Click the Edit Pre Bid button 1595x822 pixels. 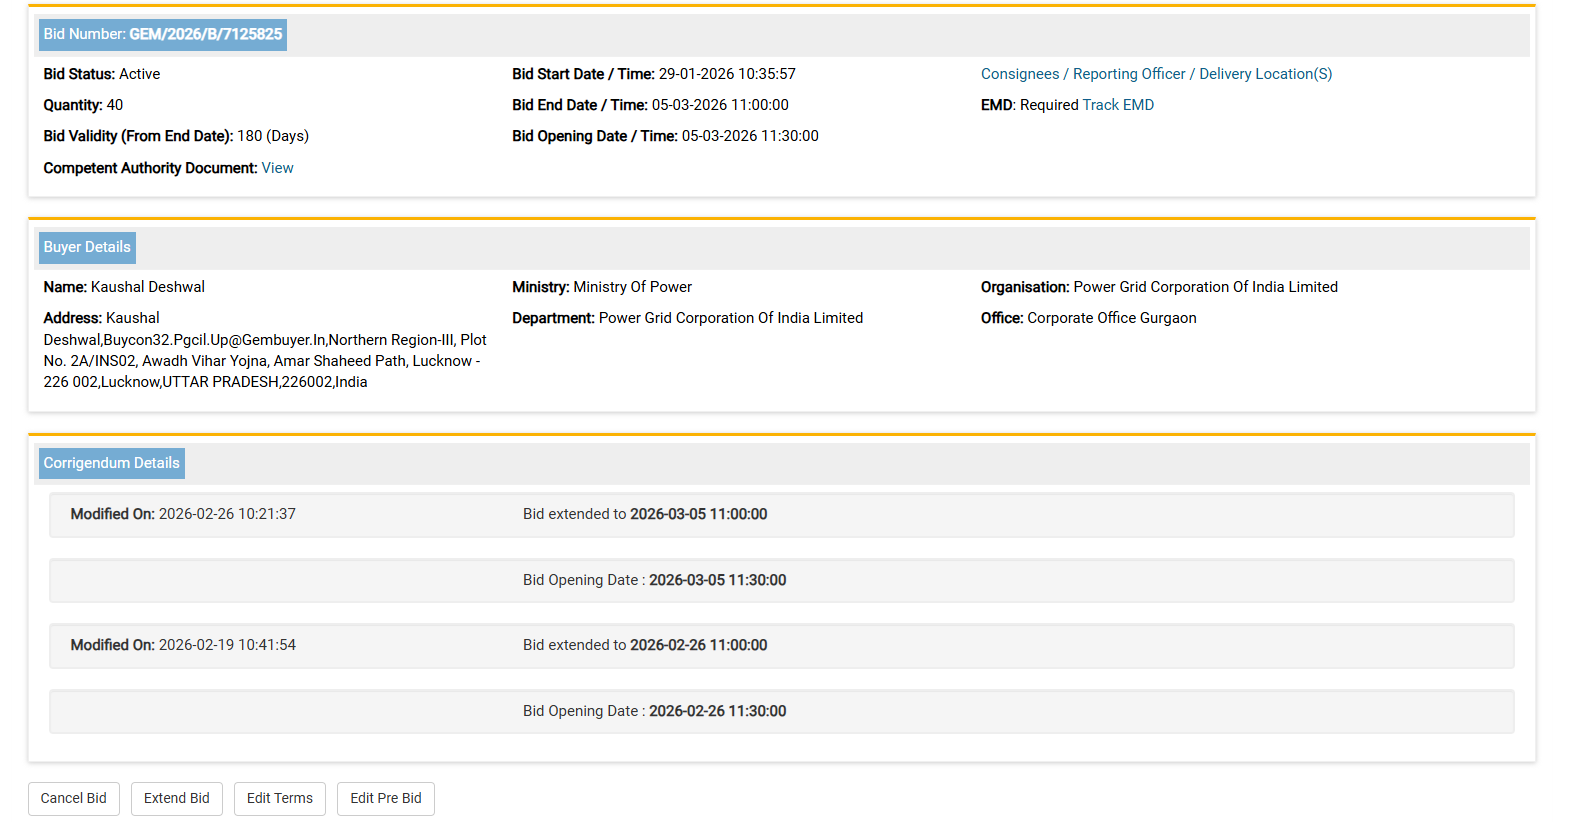click(385, 798)
